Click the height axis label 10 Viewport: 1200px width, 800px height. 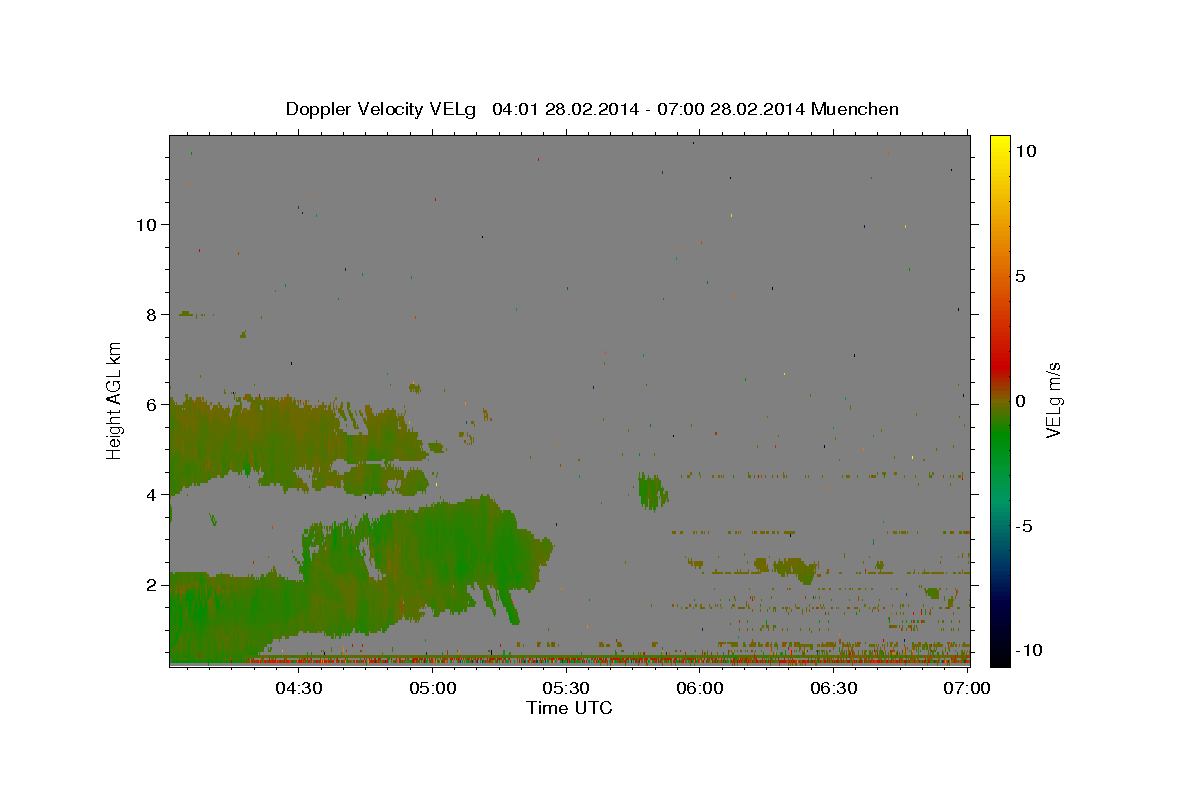pyautogui.click(x=148, y=224)
